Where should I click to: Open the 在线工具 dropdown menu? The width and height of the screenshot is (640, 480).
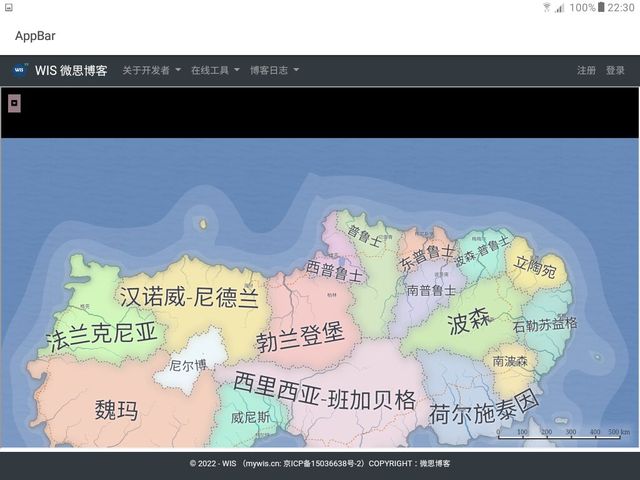(215, 71)
